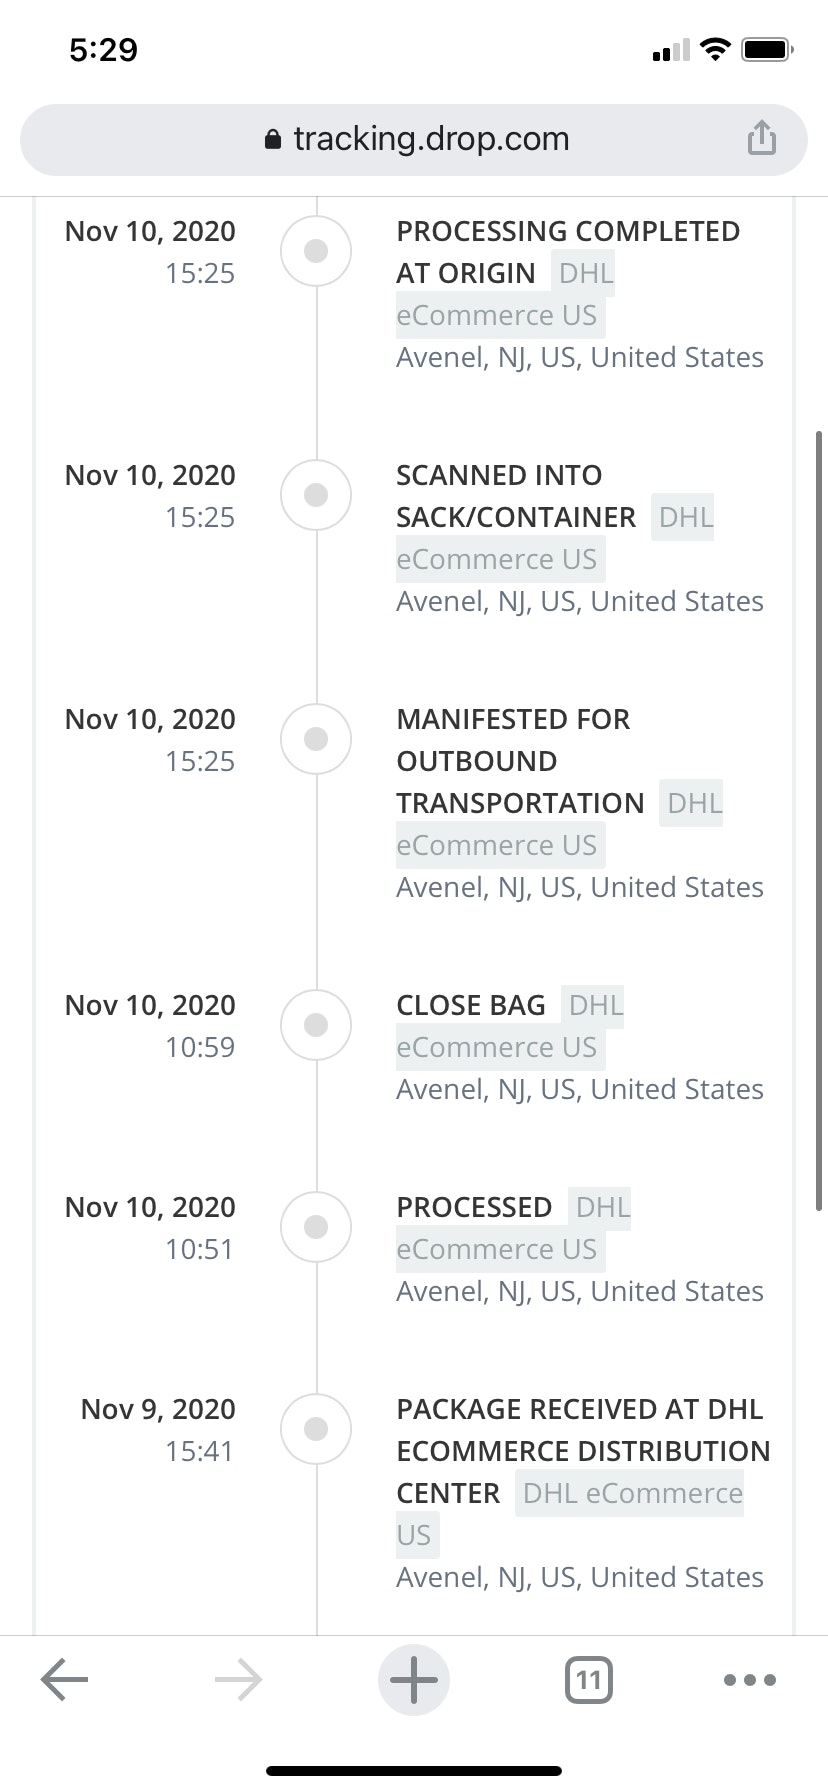Tap the share icon in address bar
The height and width of the screenshot is (1792, 828).
(x=761, y=138)
